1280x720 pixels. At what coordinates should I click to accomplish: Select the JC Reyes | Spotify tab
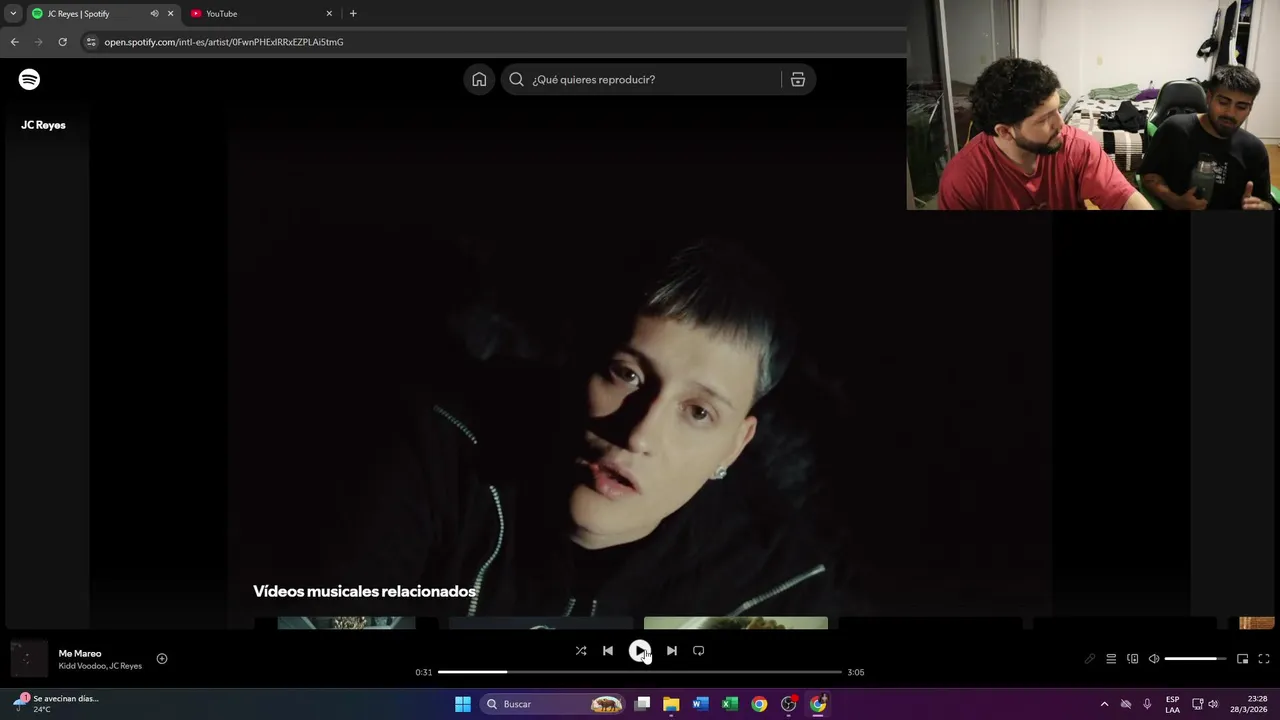click(x=78, y=14)
